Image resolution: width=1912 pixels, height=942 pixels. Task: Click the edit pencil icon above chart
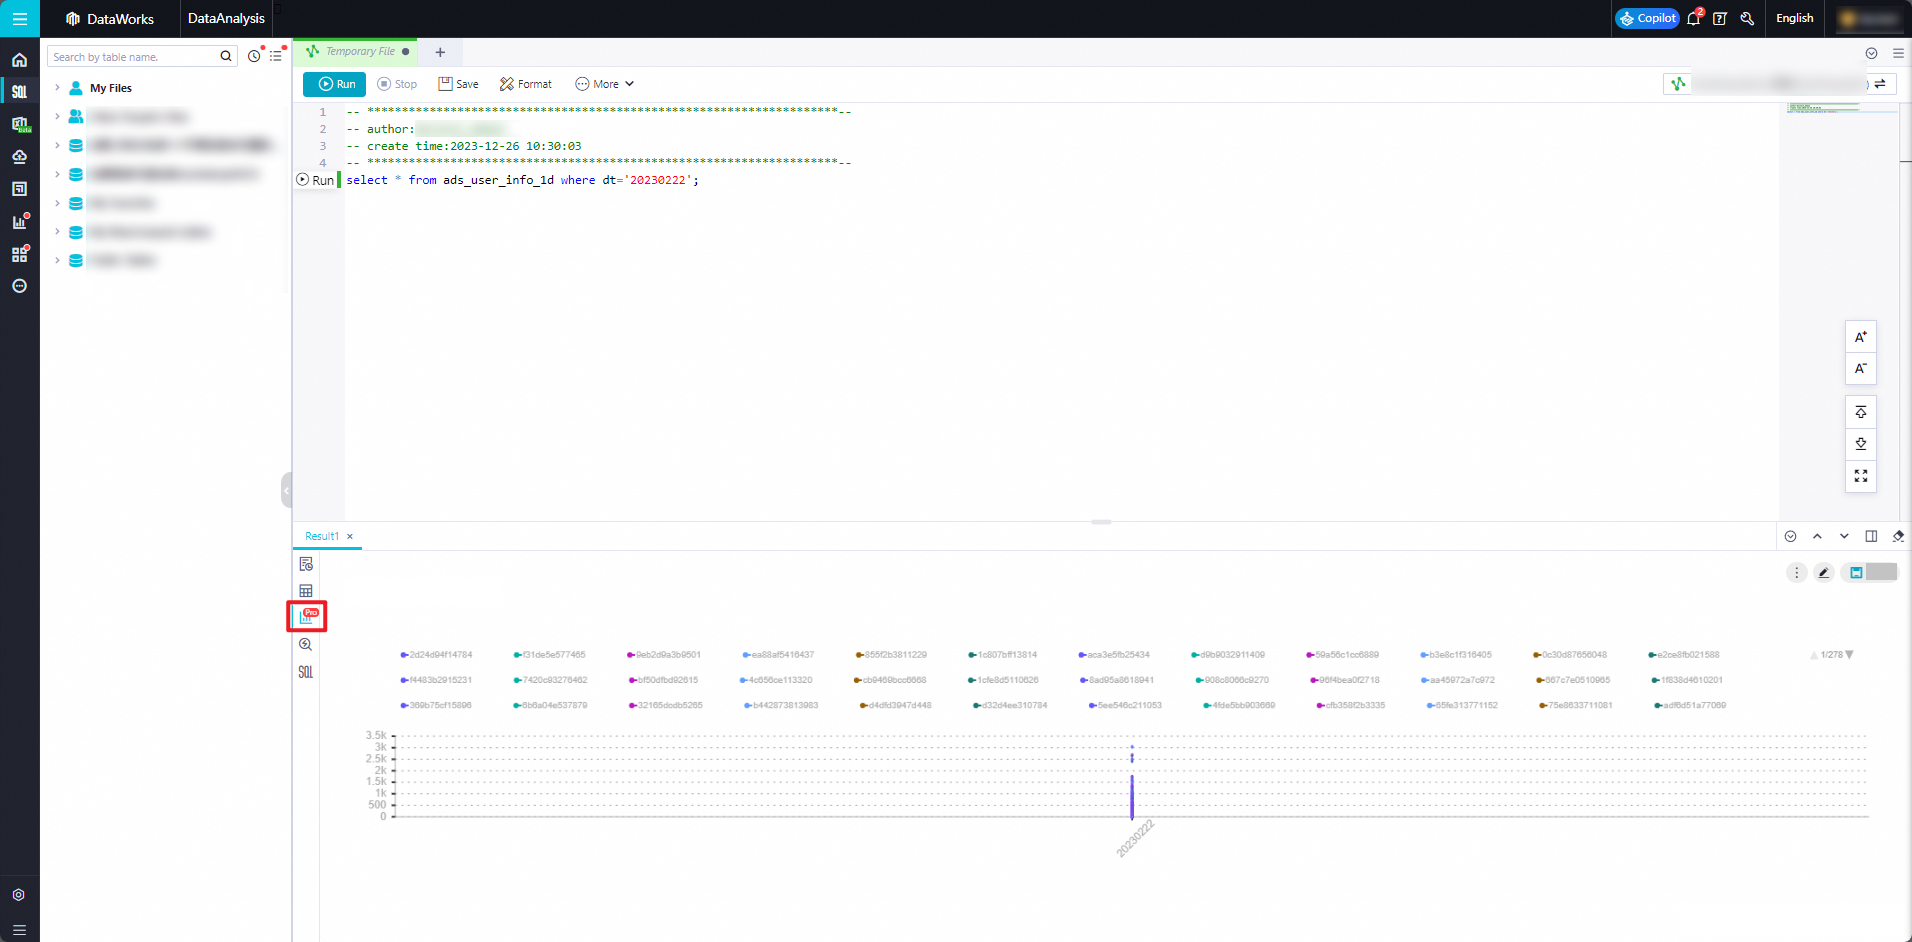coord(1824,572)
